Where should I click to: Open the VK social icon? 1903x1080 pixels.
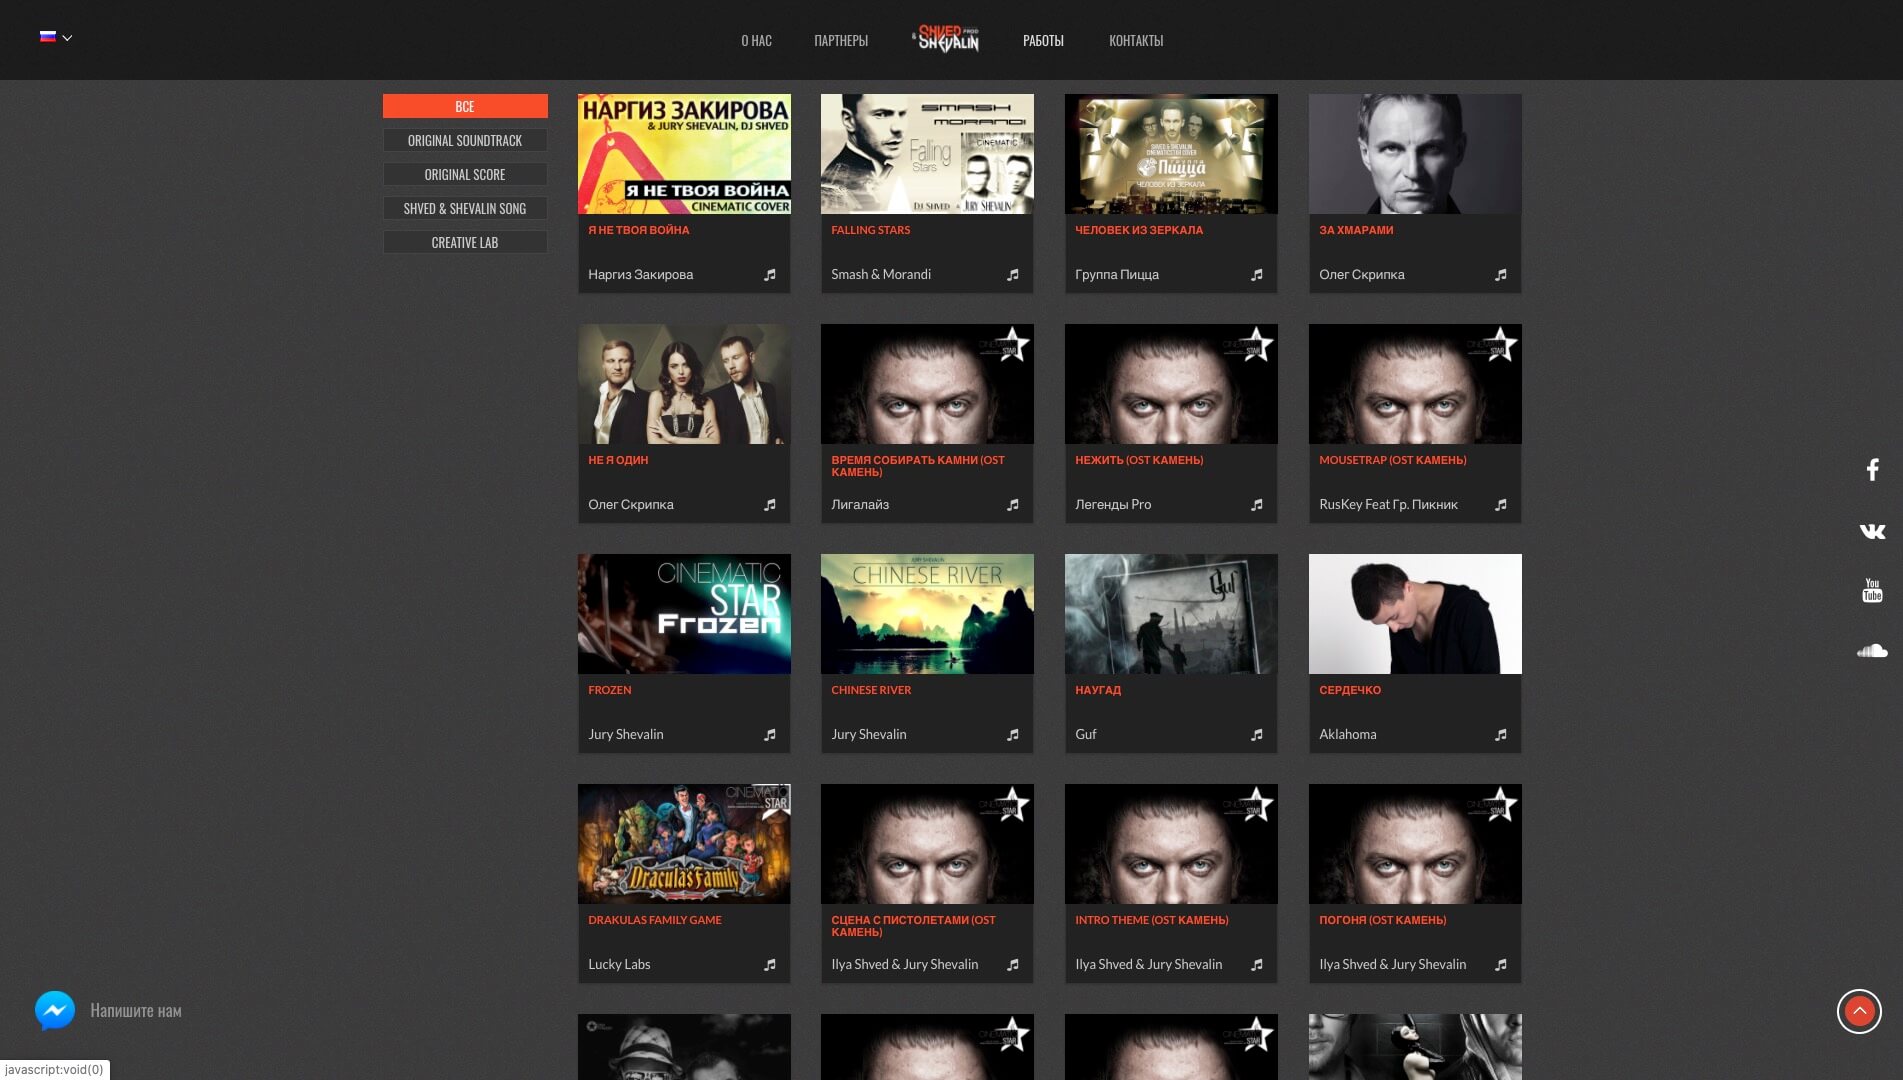(x=1872, y=531)
